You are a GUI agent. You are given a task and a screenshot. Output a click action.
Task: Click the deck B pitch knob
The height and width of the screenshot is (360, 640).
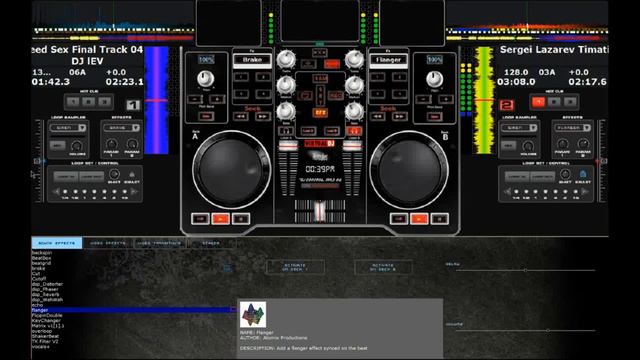(434, 78)
